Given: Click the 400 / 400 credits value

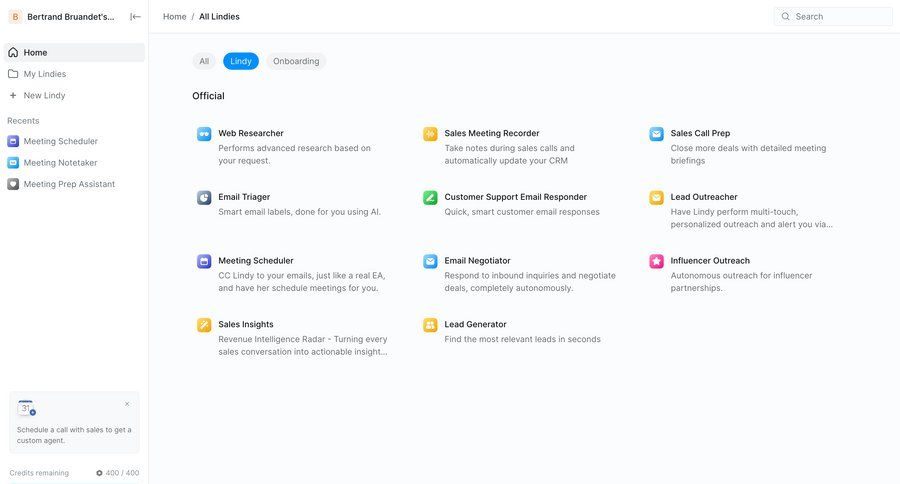Looking at the screenshot, I should pos(122,473).
